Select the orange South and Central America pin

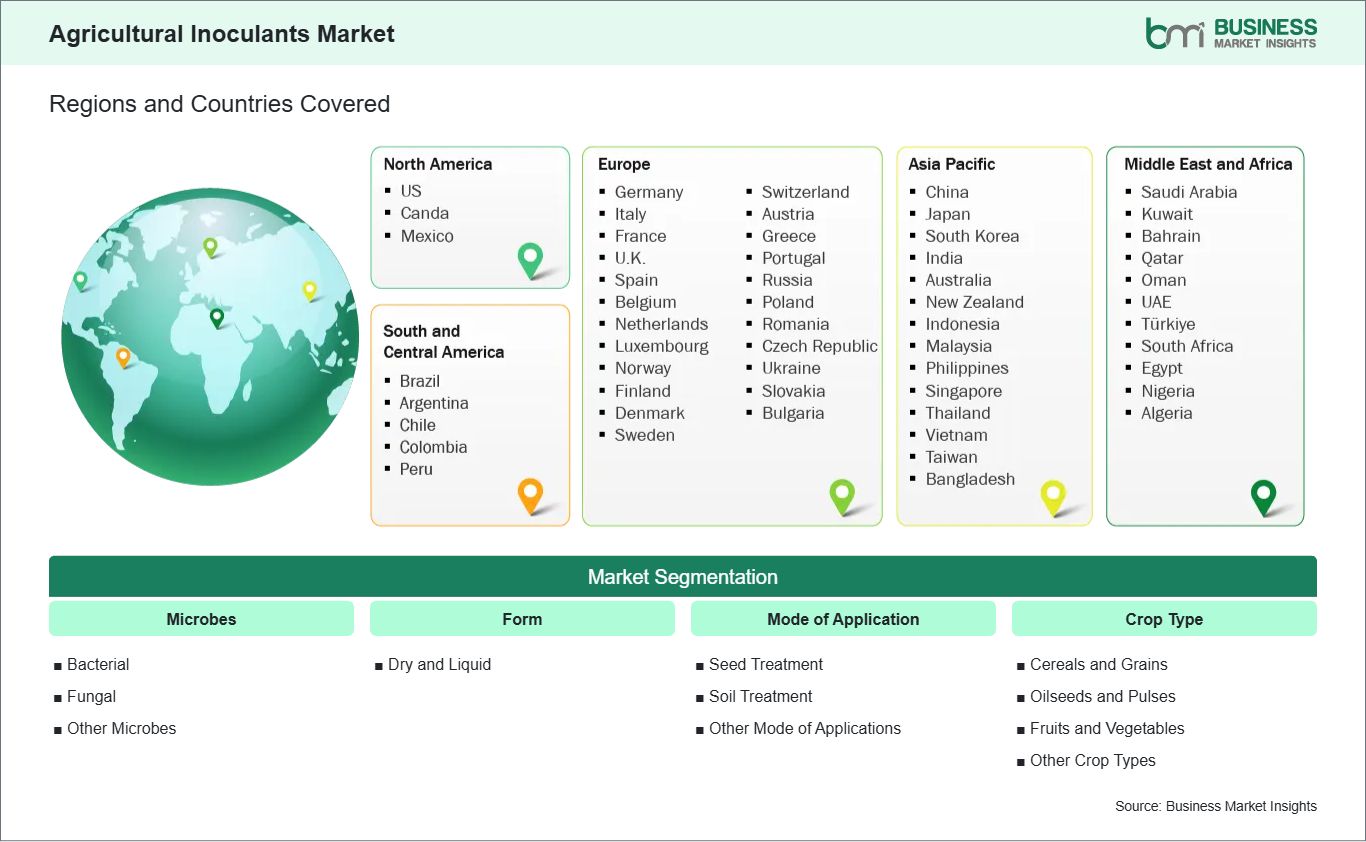click(530, 495)
